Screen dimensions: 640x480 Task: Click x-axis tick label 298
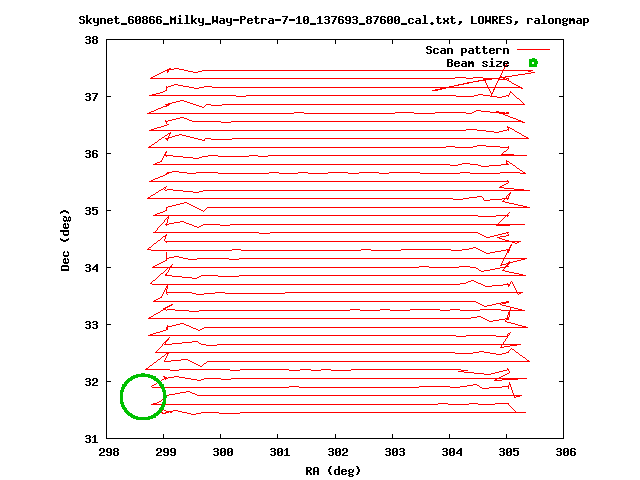pyautogui.click(x=109, y=452)
